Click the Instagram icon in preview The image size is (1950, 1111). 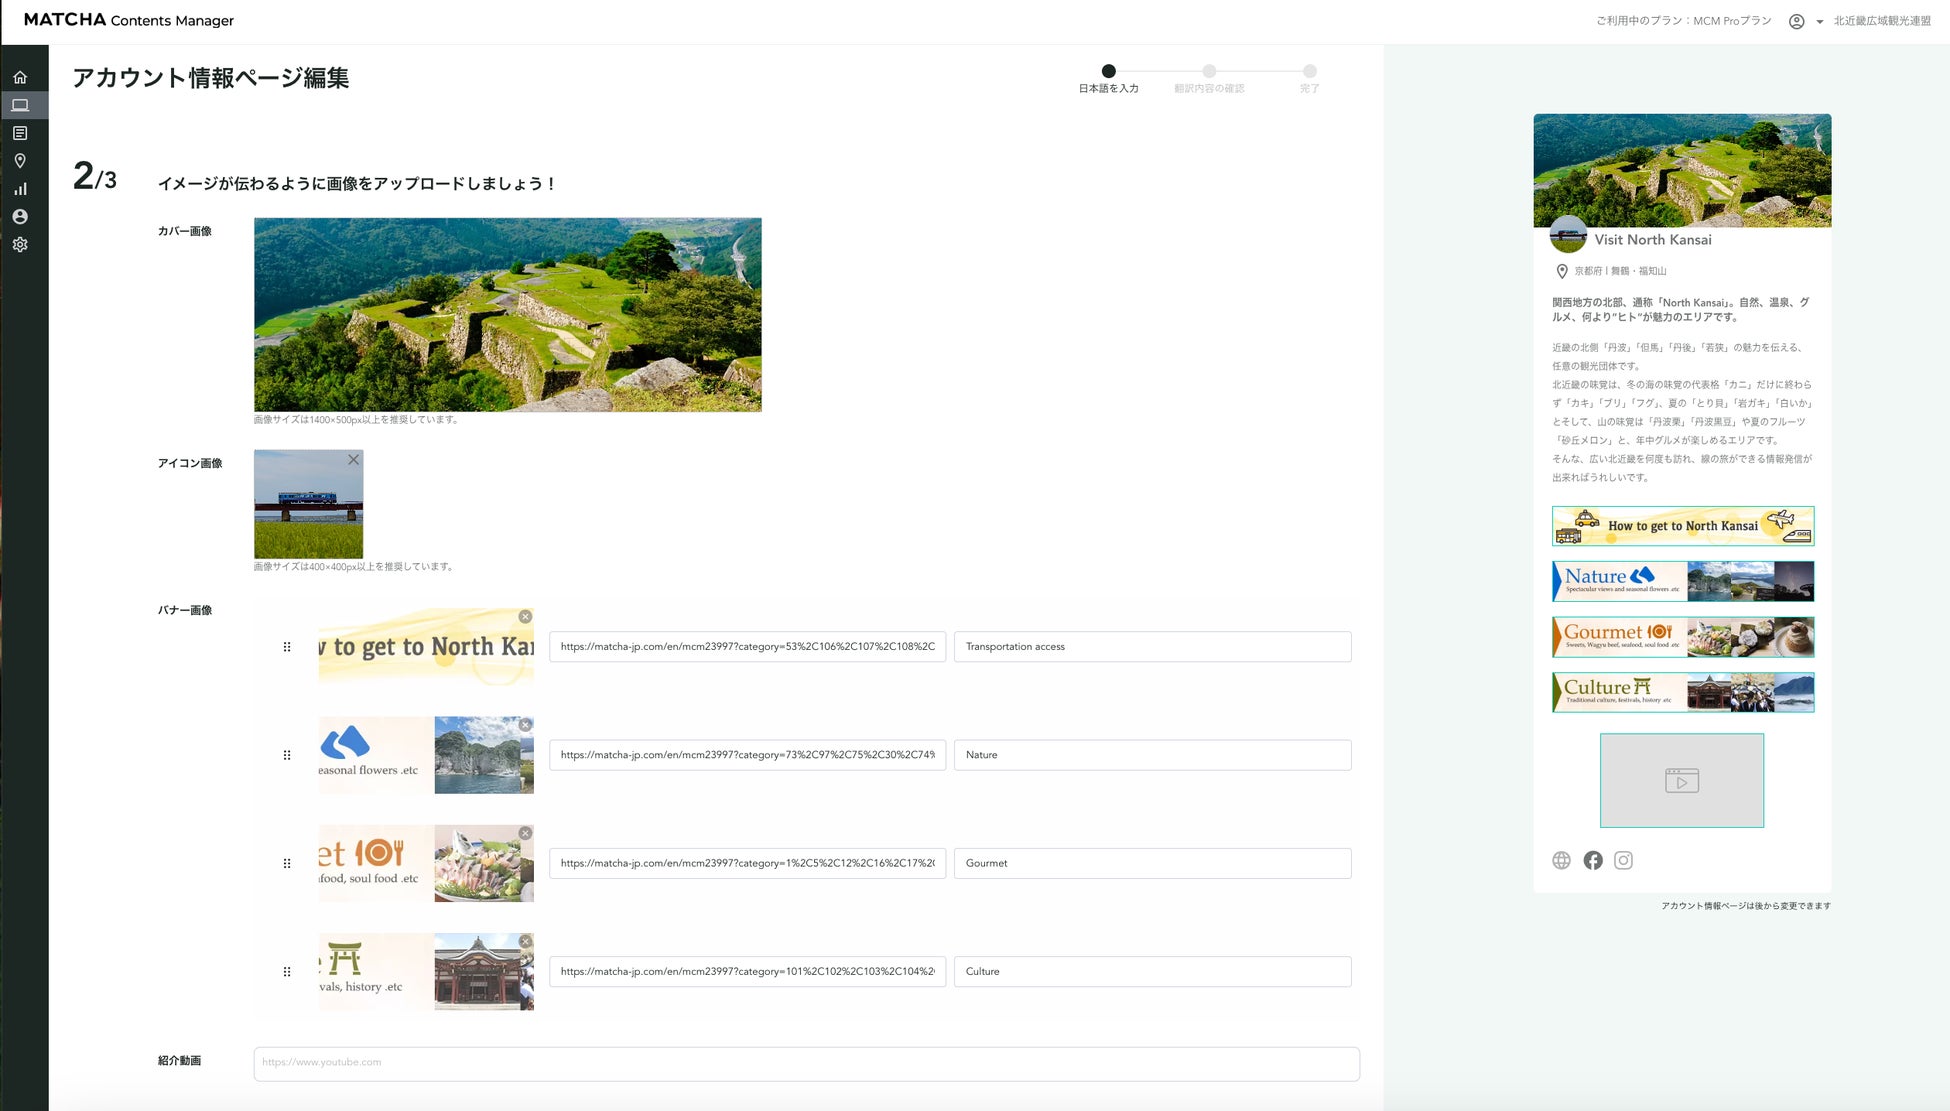click(x=1623, y=860)
